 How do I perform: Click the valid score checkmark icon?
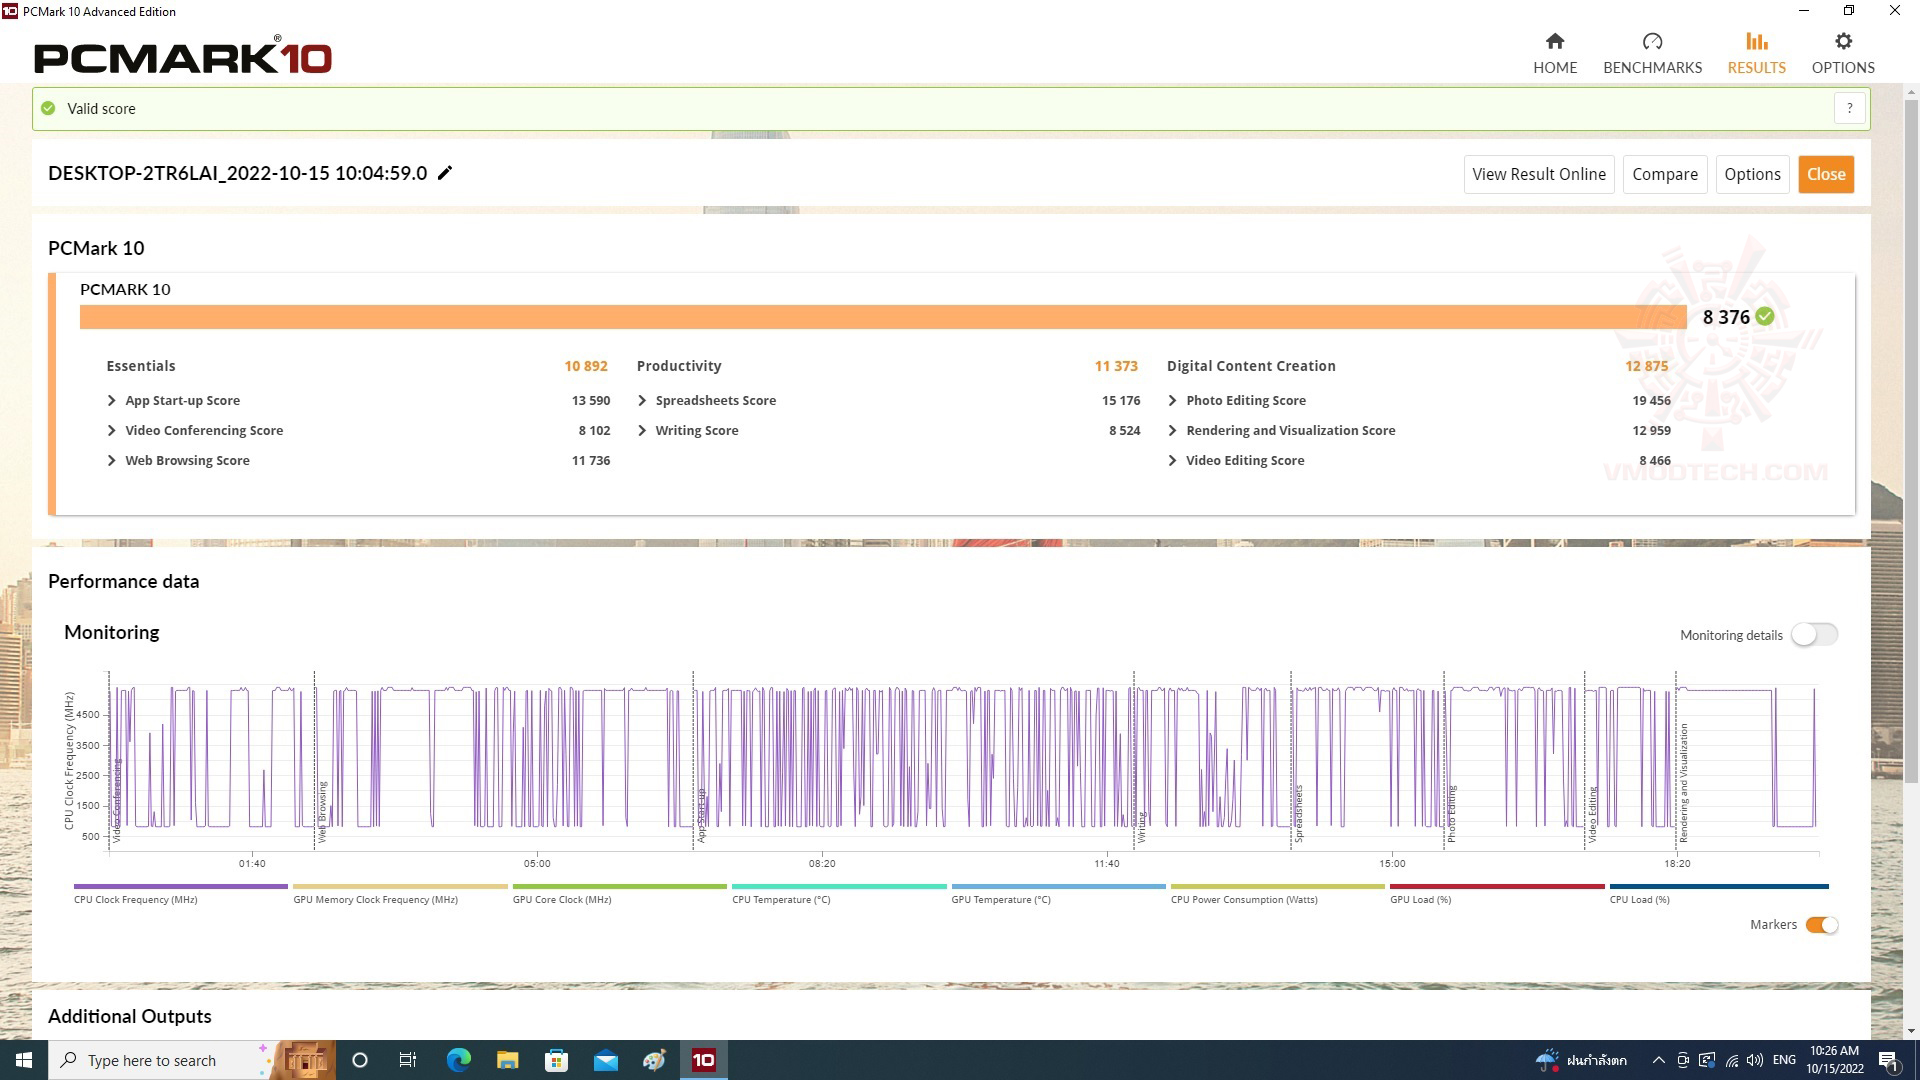(49, 108)
